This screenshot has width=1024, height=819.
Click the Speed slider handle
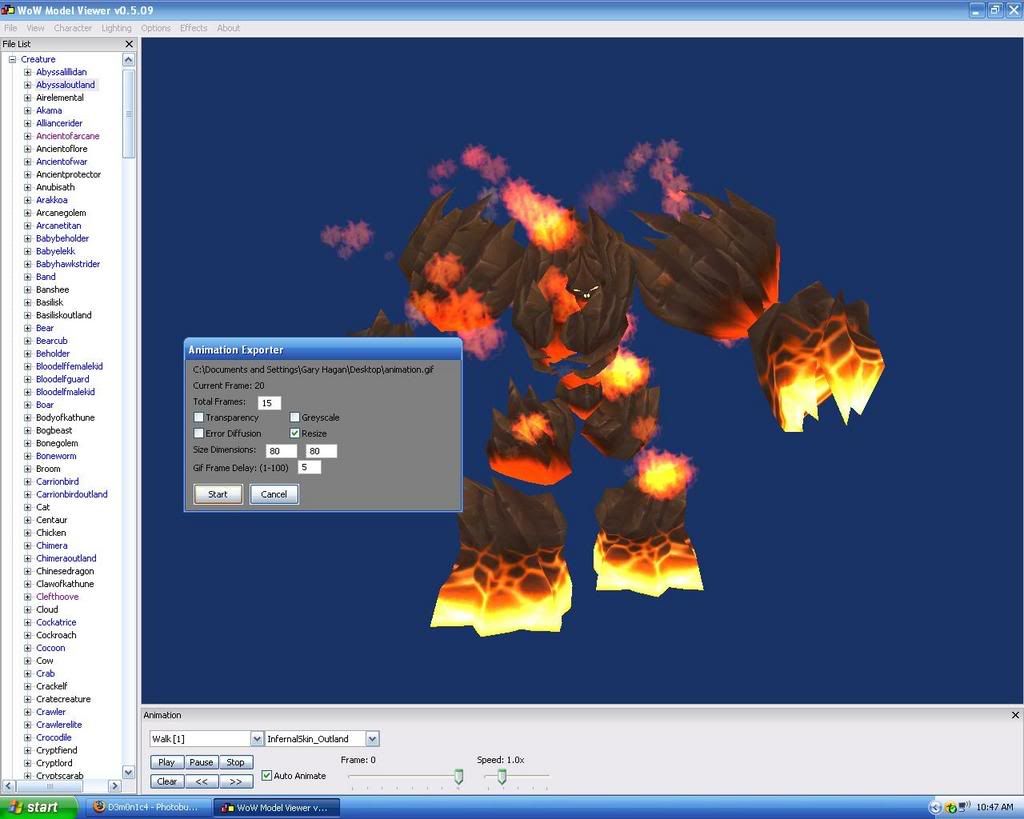[502, 777]
